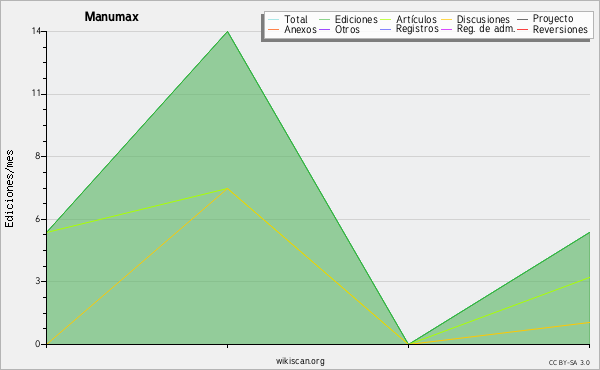Click the y-axis value 3
The height and width of the screenshot is (370, 600).
(x=38, y=281)
